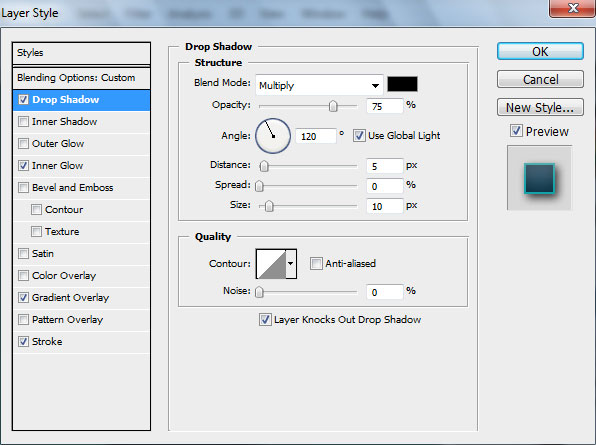Uncheck Use Global Light
Screen dimensions: 596x445
[359, 136]
